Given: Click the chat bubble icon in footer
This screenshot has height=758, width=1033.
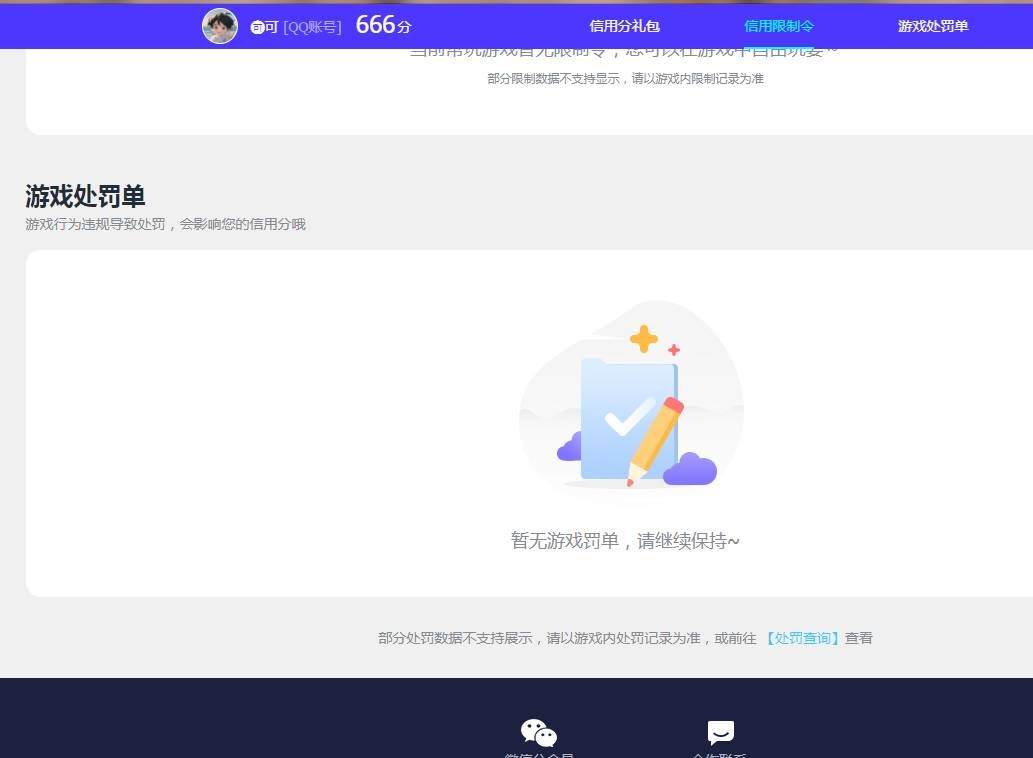Looking at the screenshot, I should [720, 732].
